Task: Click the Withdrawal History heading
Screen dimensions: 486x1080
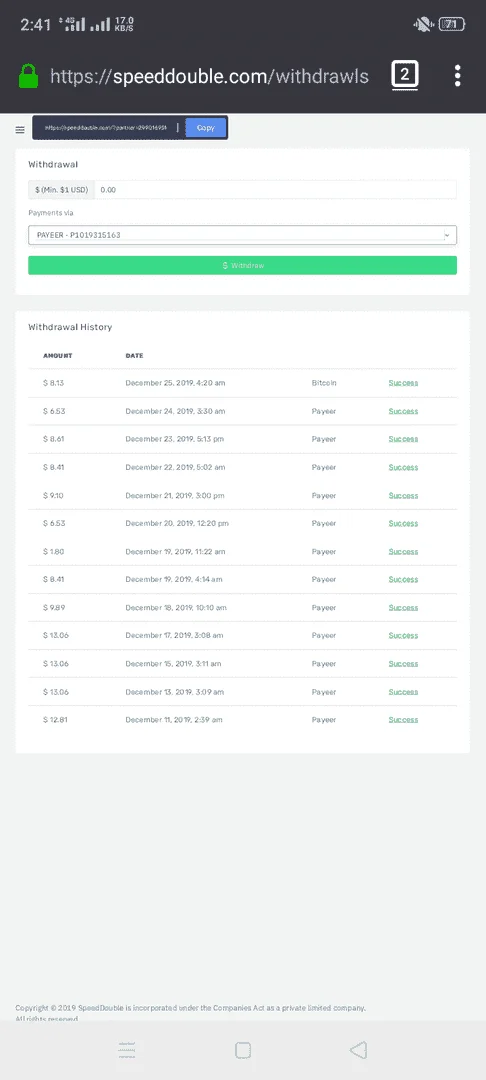Action: click(x=70, y=327)
